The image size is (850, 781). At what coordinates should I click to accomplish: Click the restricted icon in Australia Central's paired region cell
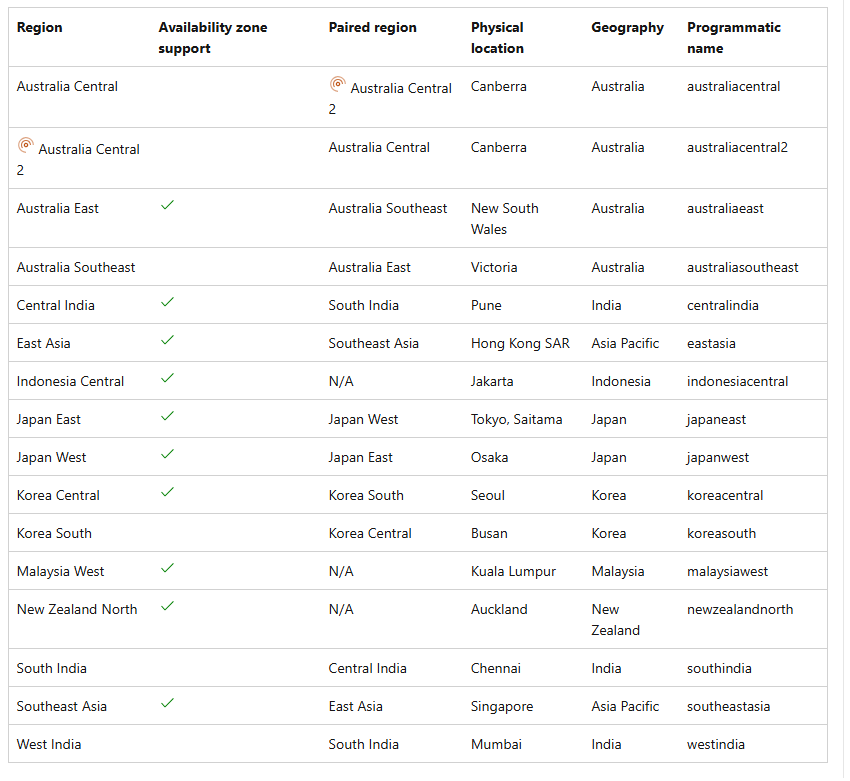point(337,84)
